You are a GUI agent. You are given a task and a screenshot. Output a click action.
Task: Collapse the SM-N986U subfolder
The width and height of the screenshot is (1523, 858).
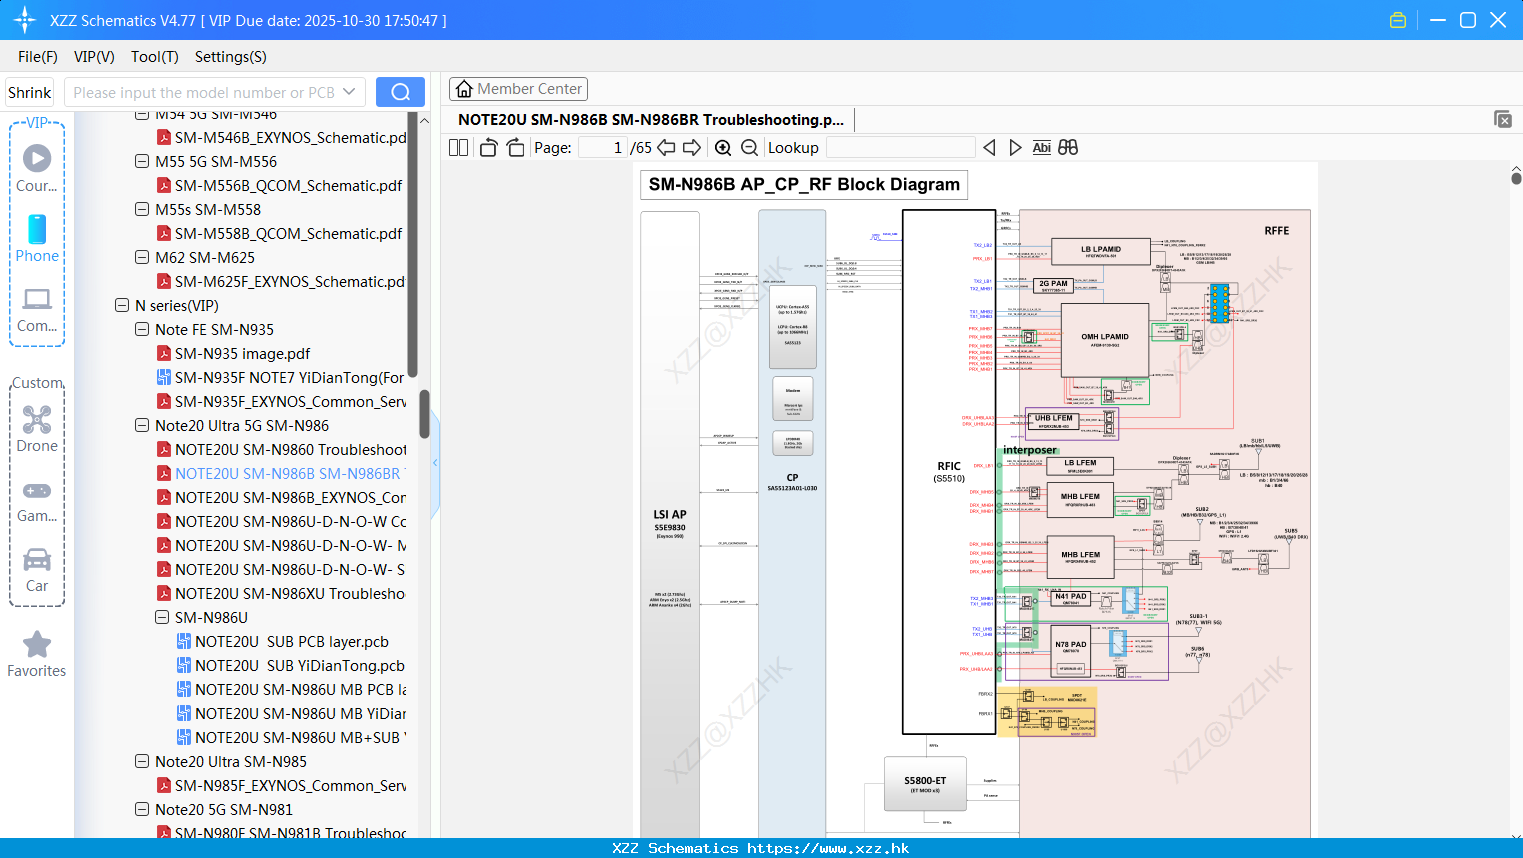(x=162, y=617)
